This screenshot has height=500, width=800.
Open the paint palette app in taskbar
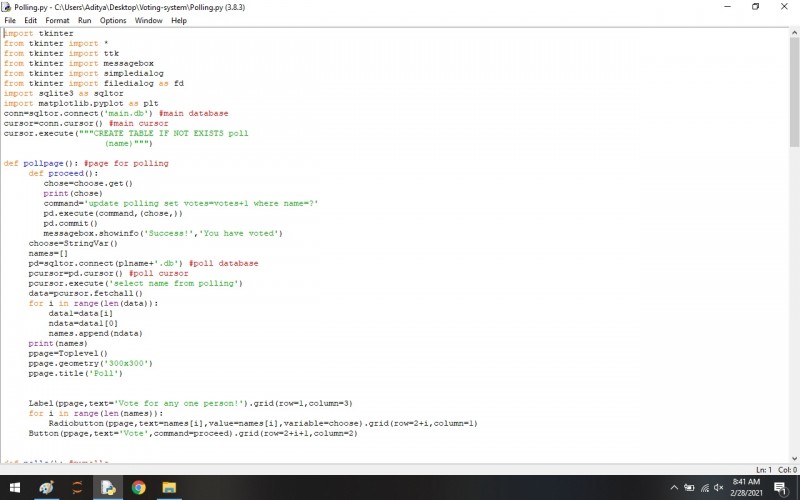[46, 488]
